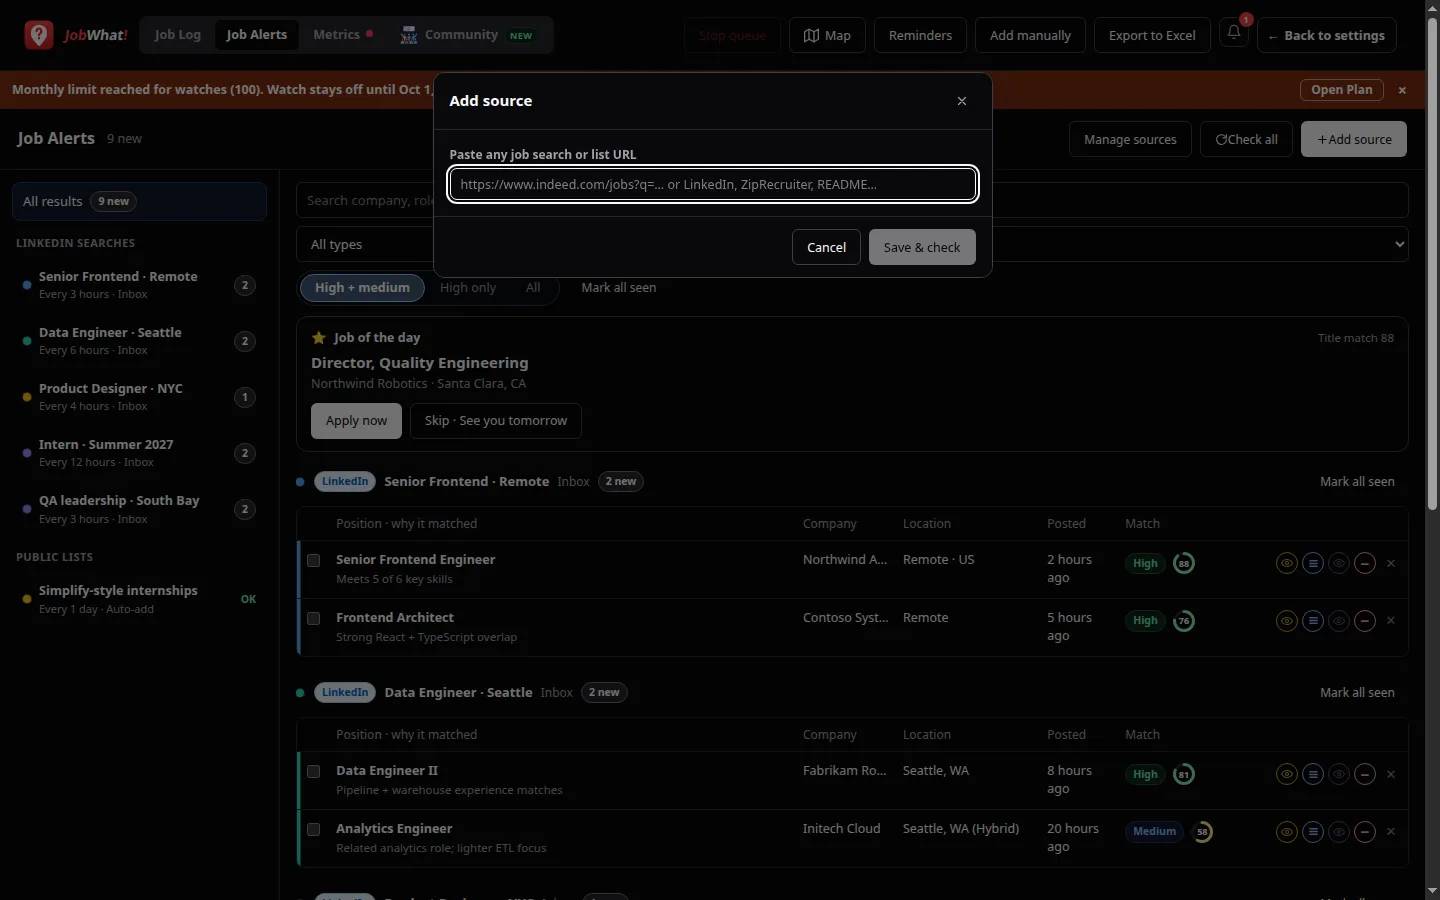Click the Community tab icon
This screenshot has width=1440, height=900.
[x=409, y=35]
